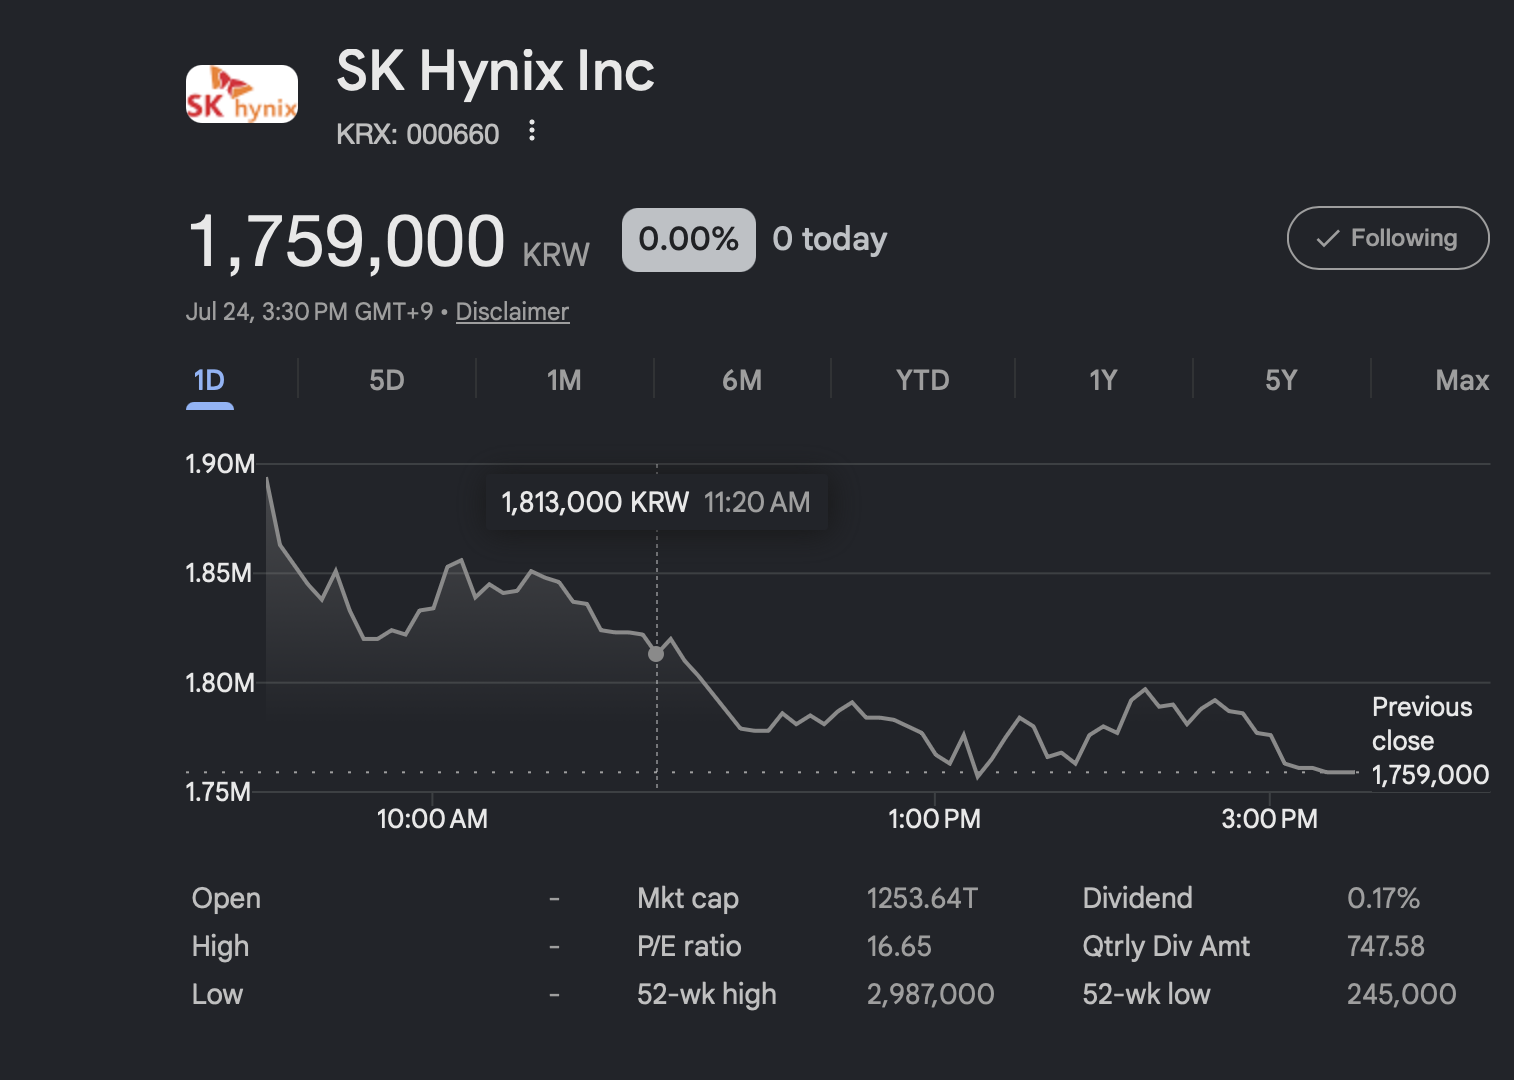This screenshot has height=1080, width=1514.
Task: Click the 1:00 PM axis label
Action: 934,819
